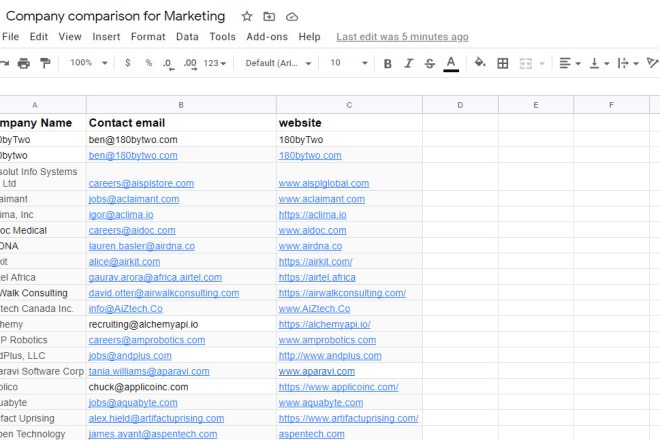Viewport: 660px width, 440px height.
Task: Select the plain '180byTwo' website cell
Action: [349, 140]
